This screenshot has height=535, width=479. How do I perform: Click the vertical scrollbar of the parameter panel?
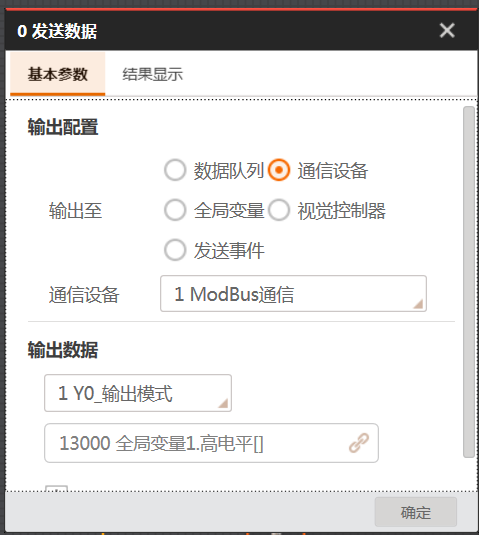coord(469,282)
